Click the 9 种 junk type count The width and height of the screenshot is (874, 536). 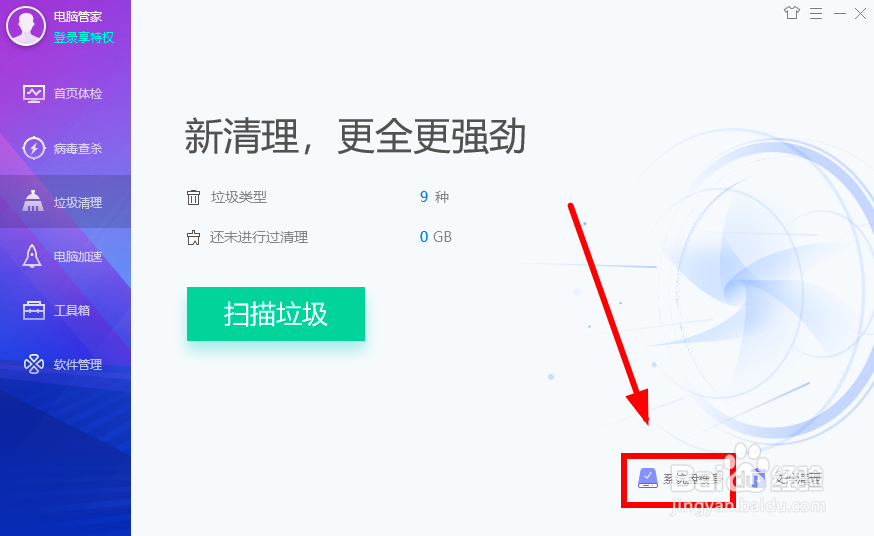(x=434, y=197)
